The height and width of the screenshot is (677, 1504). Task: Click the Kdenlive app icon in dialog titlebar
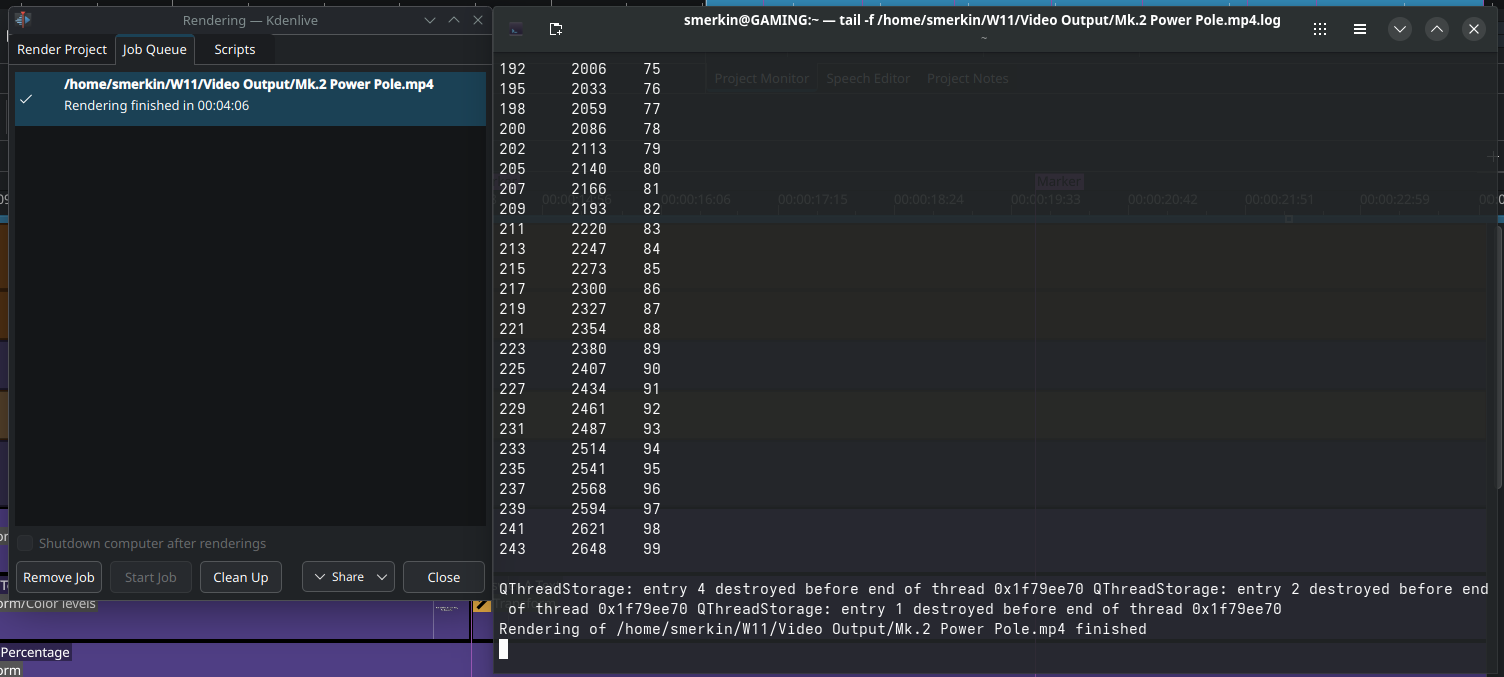[x=23, y=20]
